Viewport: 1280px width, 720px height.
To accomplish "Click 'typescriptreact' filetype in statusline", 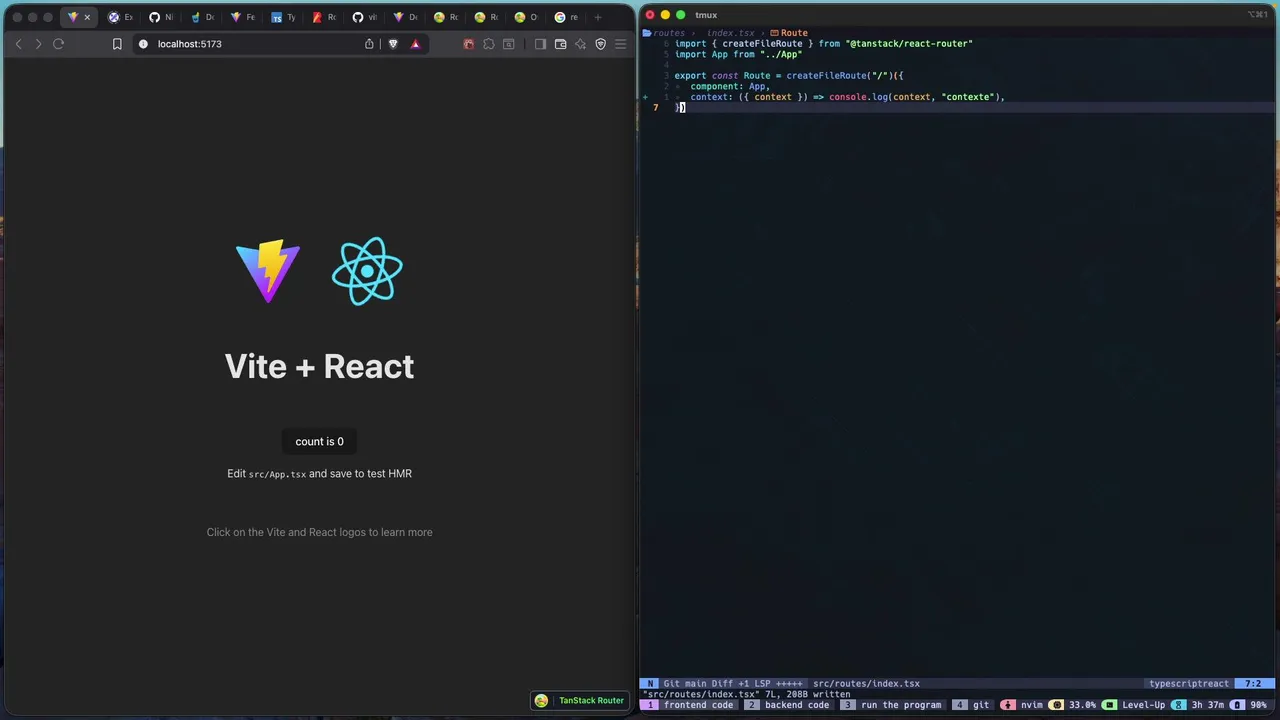I will pyautogui.click(x=1189, y=684).
